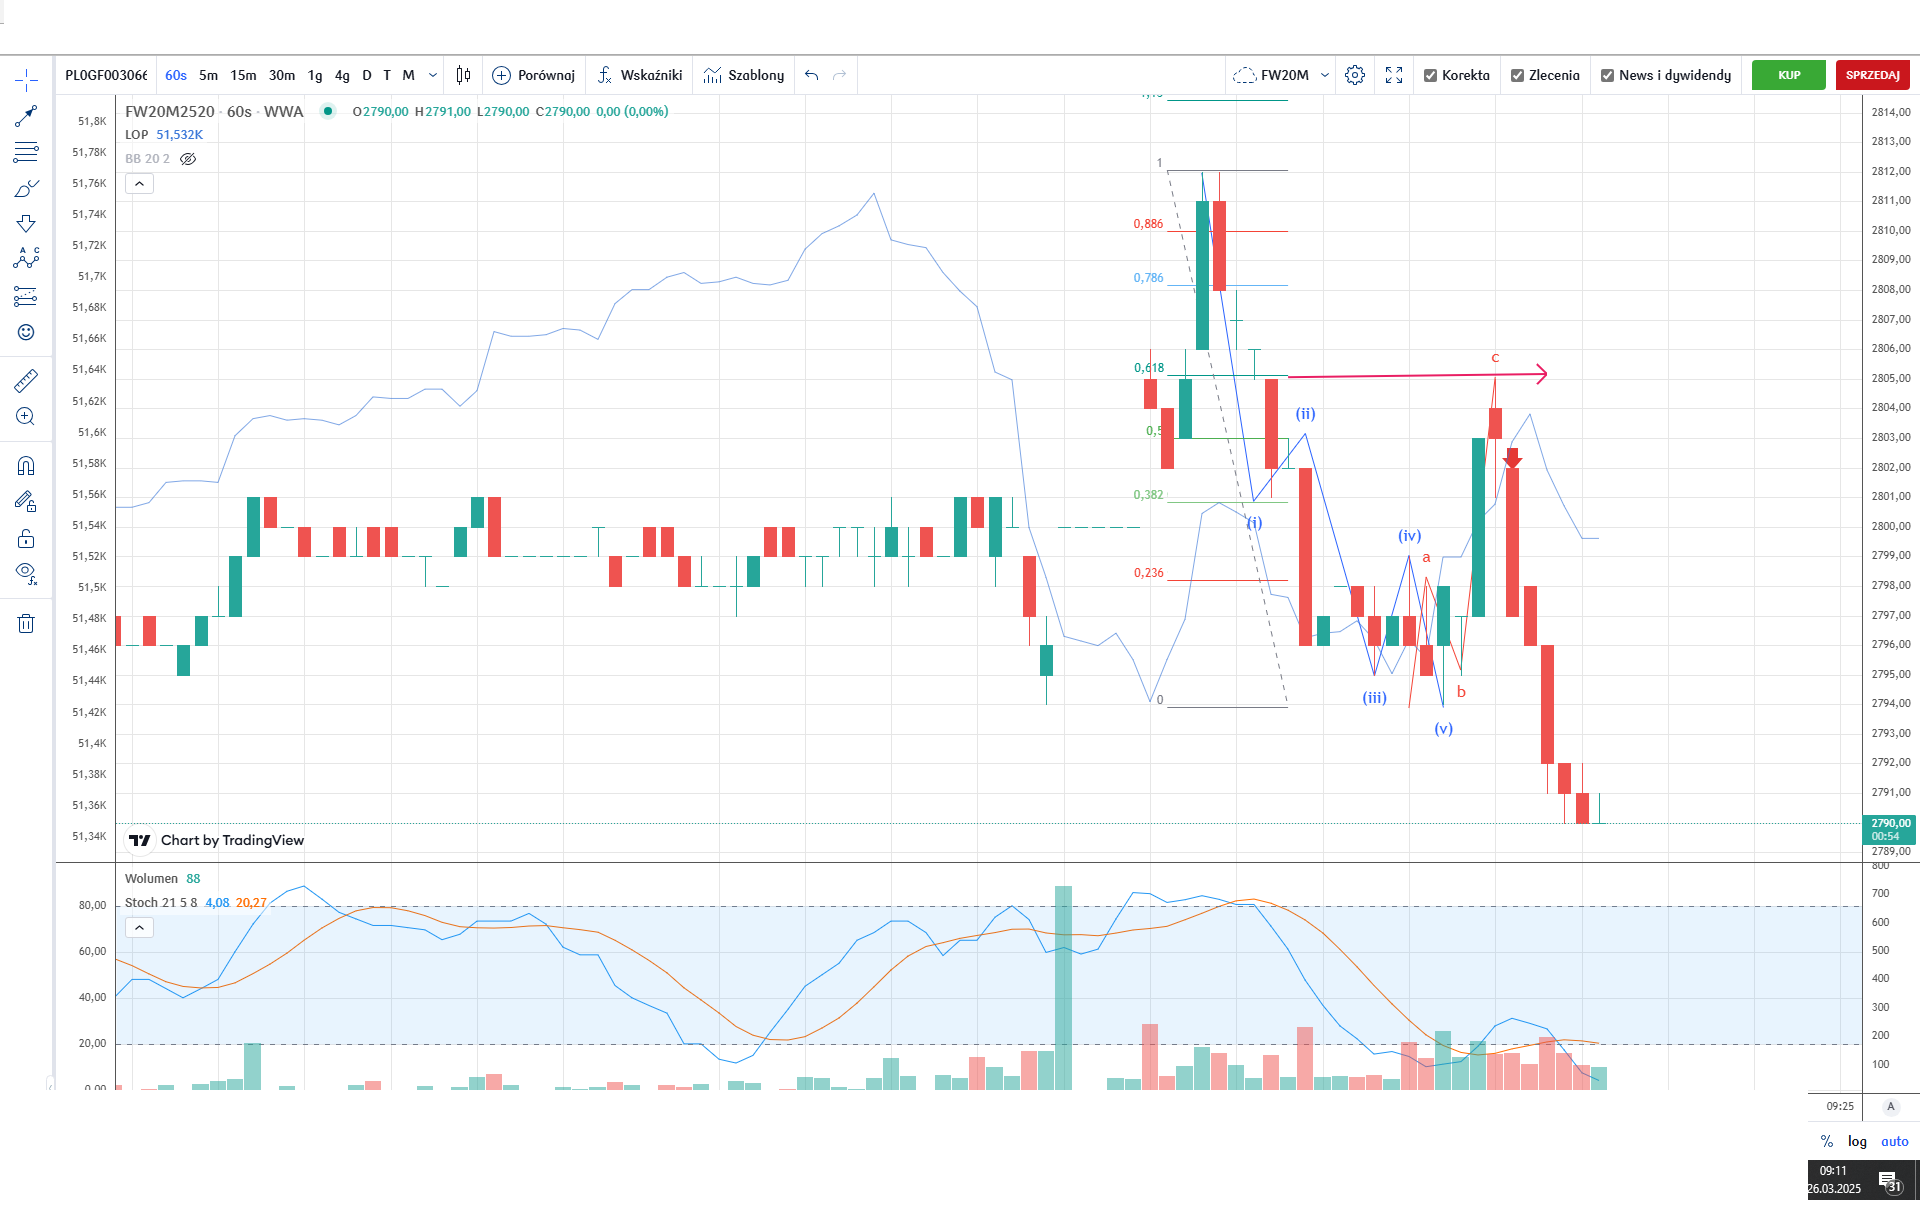Toggle the Zlecenia checkbox

[1517, 75]
